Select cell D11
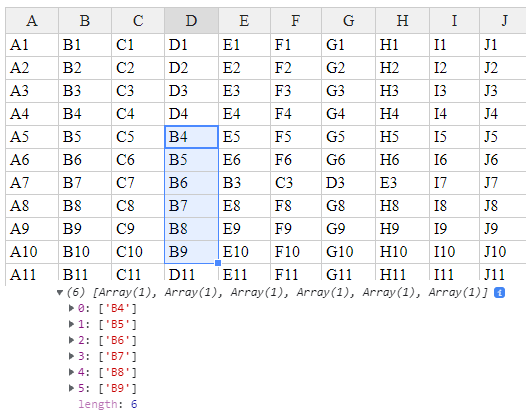 [191, 274]
